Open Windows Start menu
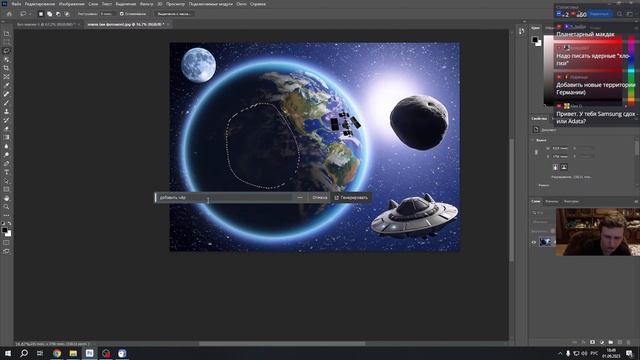Viewport: 640px width, 360px height. pos(8,353)
